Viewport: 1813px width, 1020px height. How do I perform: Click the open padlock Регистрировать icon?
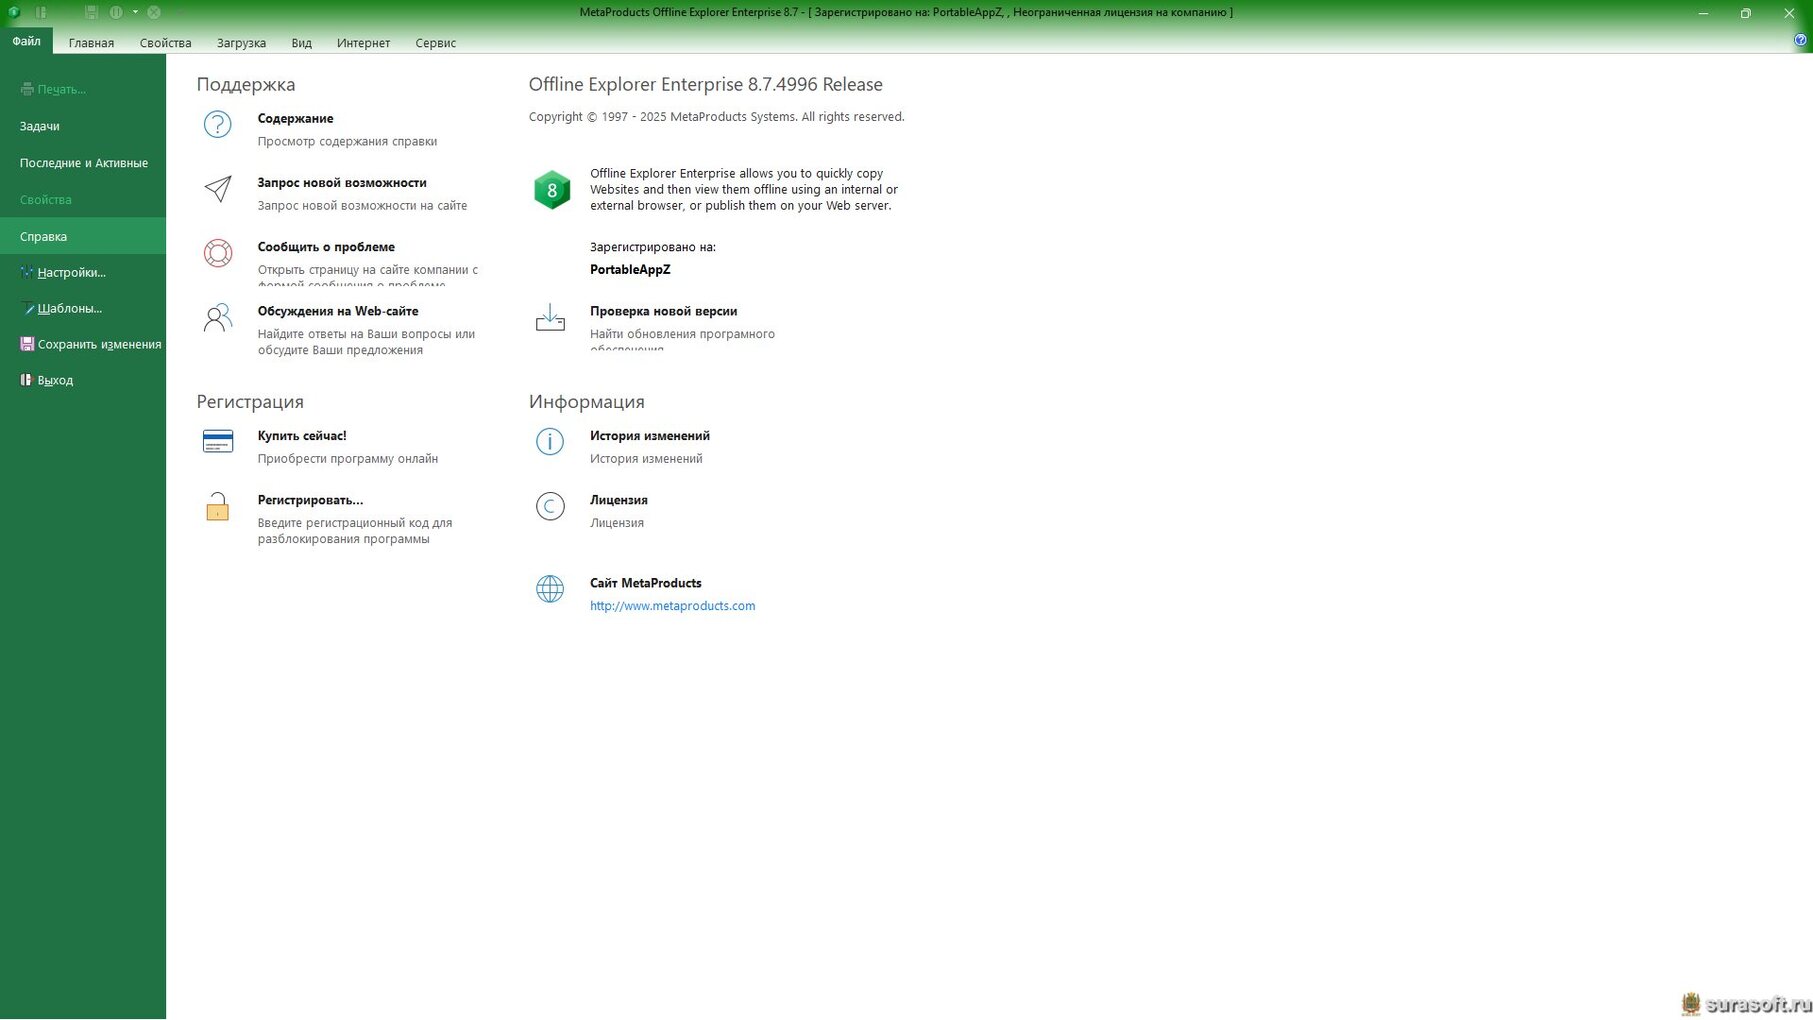(217, 506)
